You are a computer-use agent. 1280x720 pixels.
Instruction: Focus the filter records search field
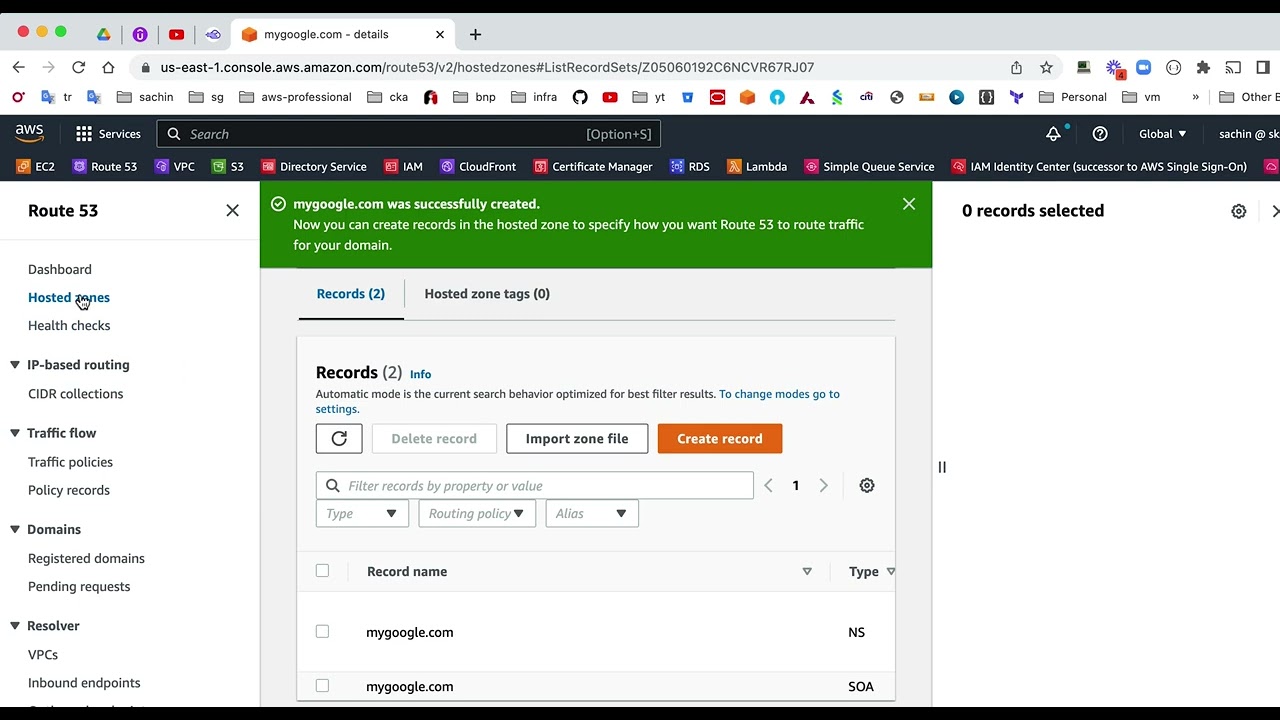click(535, 486)
